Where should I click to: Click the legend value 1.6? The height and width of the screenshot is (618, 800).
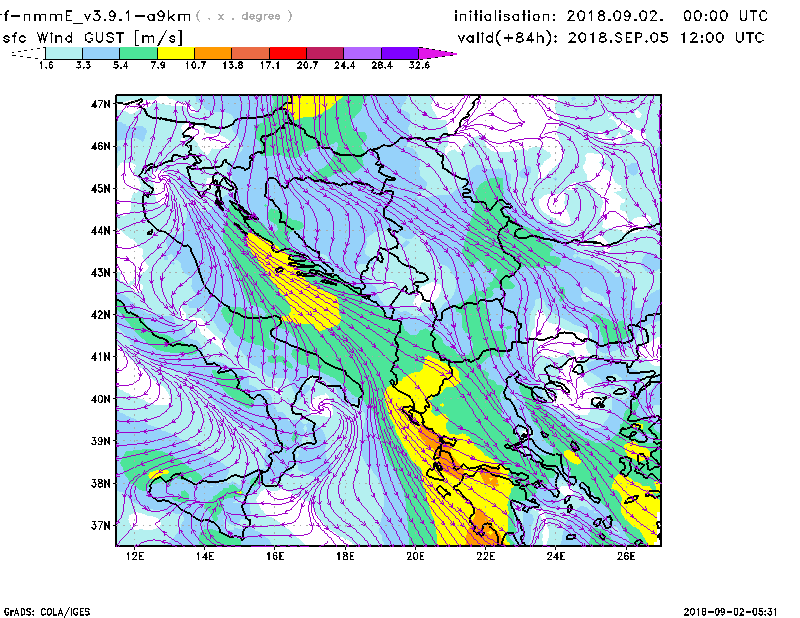pyautogui.click(x=46, y=65)
